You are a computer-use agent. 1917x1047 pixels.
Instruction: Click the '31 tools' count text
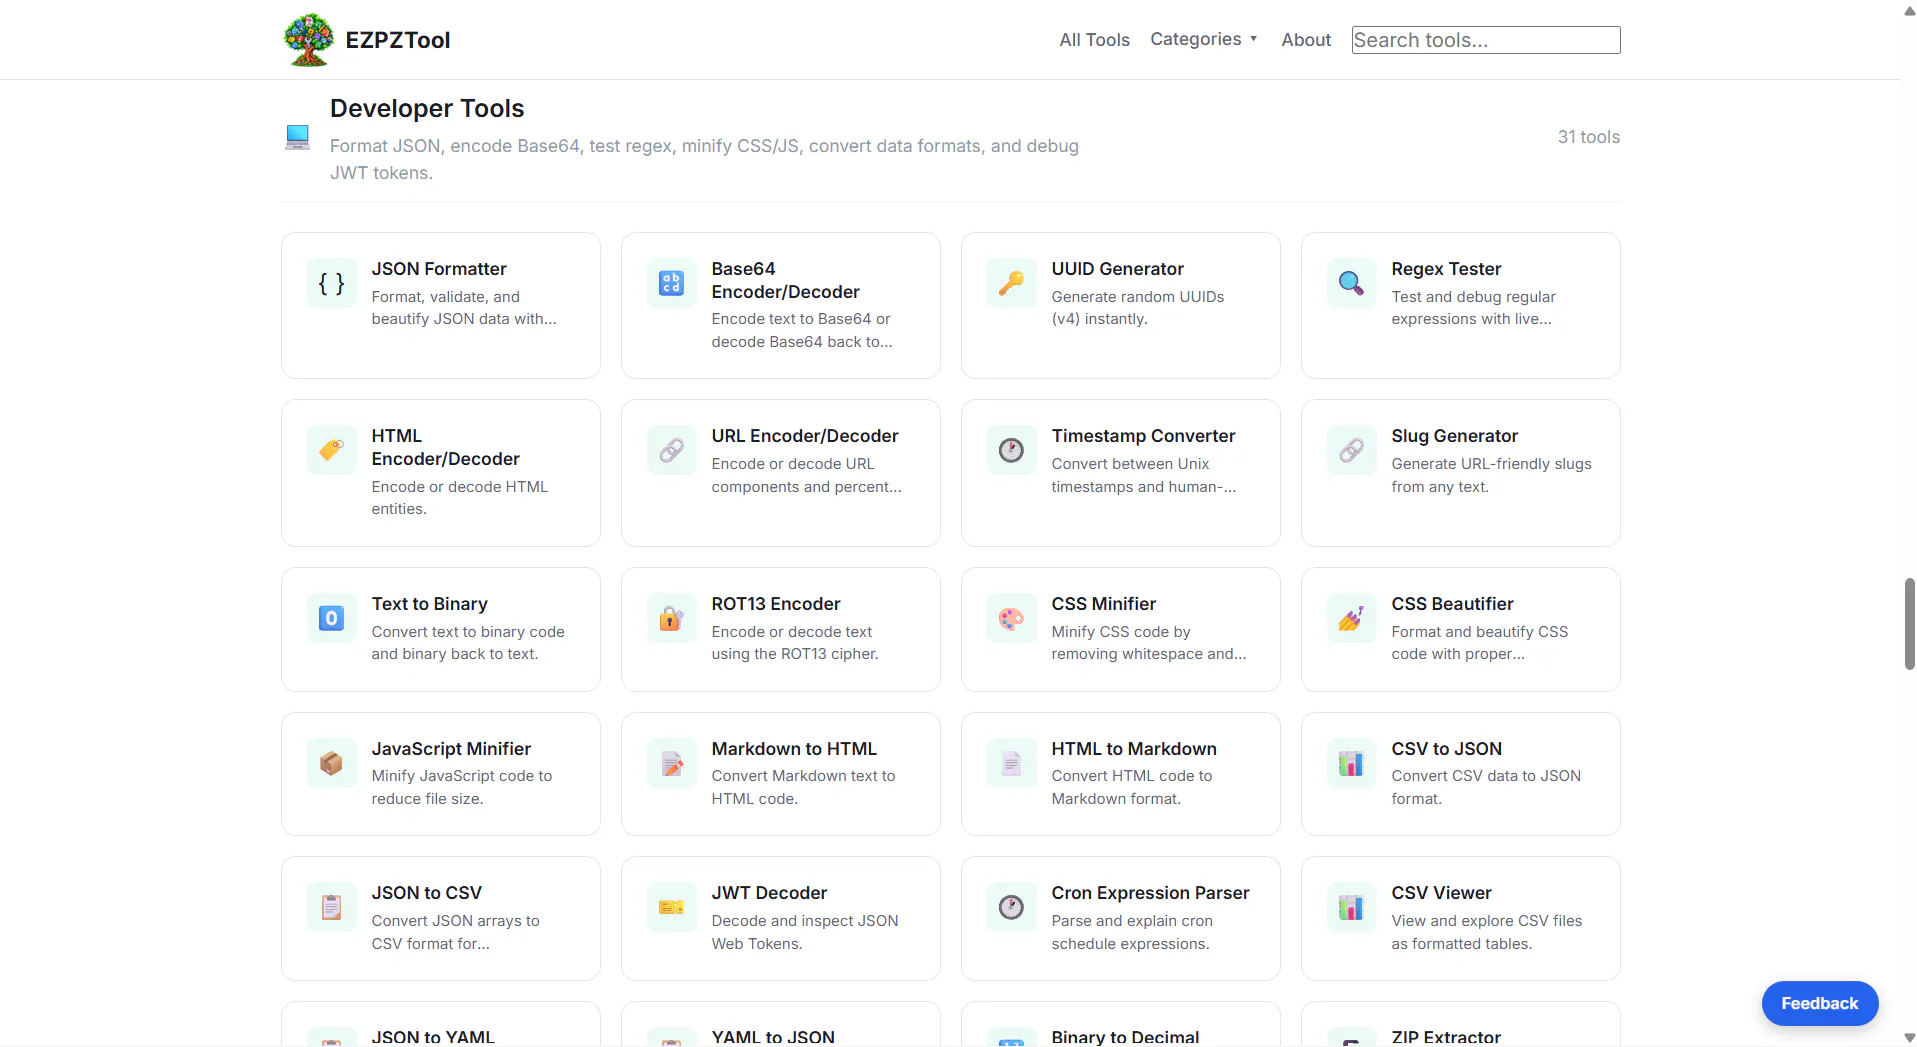(x=1588, y=137)
